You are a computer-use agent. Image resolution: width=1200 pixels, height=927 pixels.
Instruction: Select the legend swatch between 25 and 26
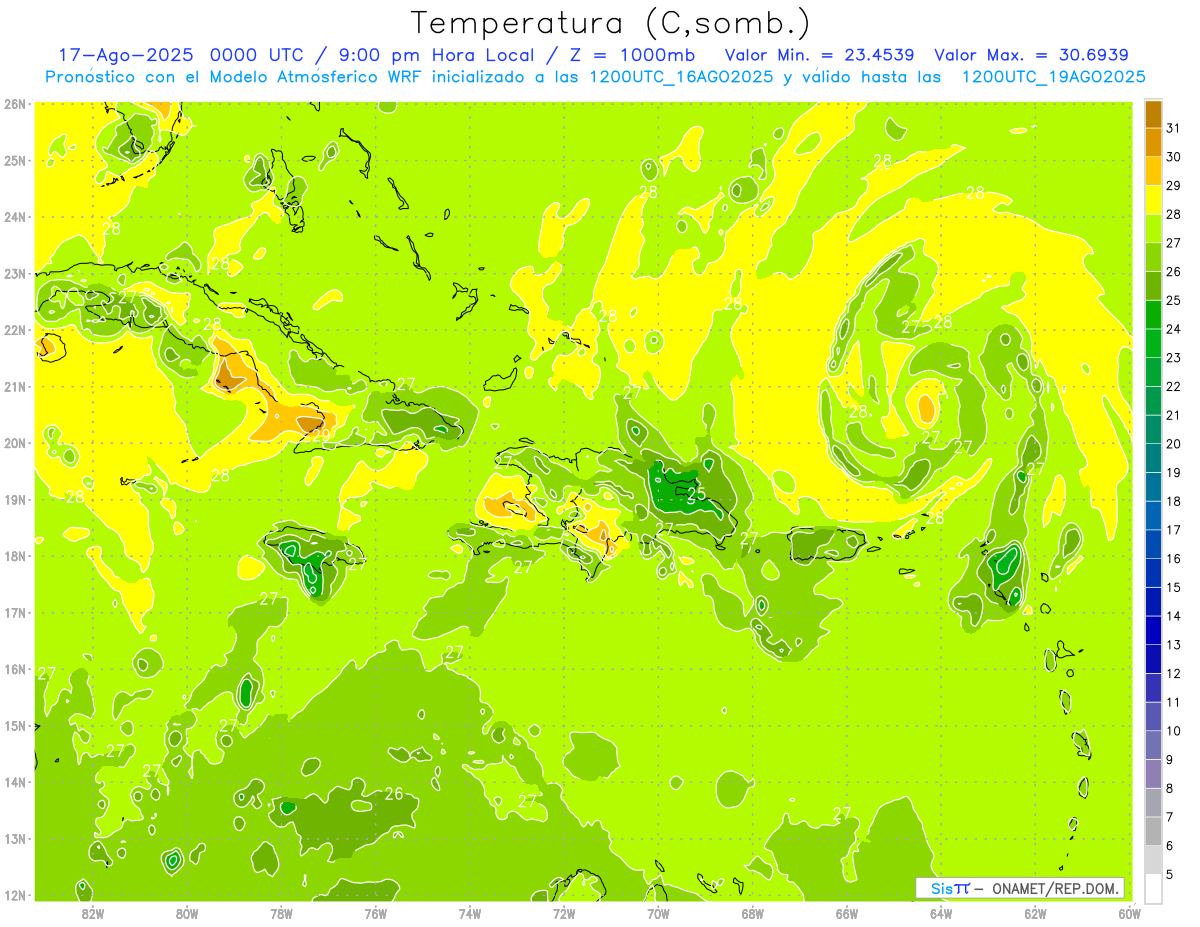[x=1153, y=285]
